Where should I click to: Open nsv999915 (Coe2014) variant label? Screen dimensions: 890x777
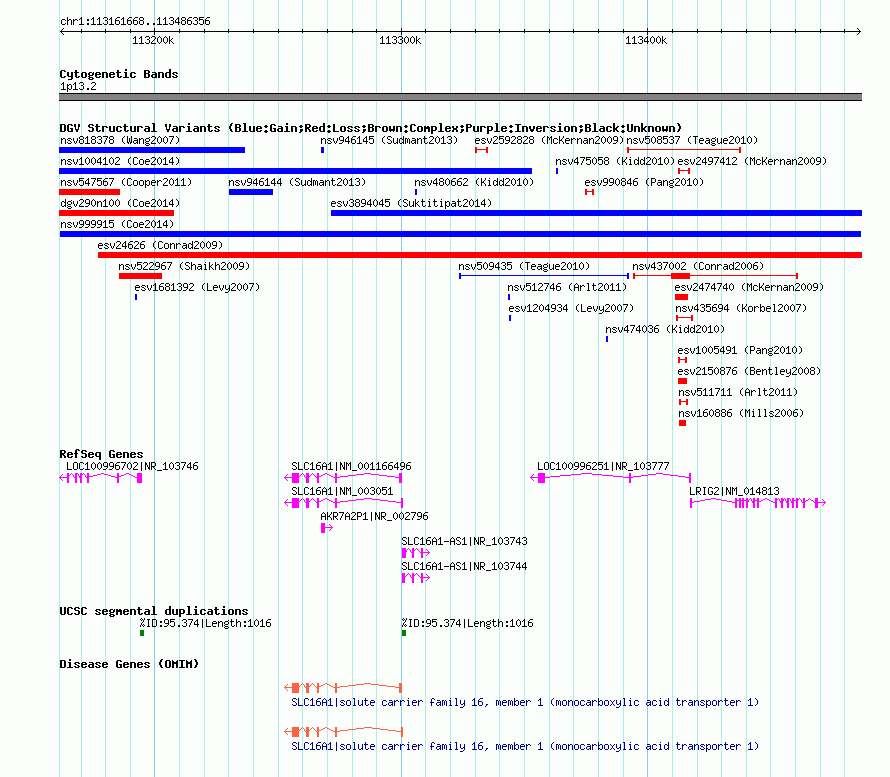coord(117,224)
